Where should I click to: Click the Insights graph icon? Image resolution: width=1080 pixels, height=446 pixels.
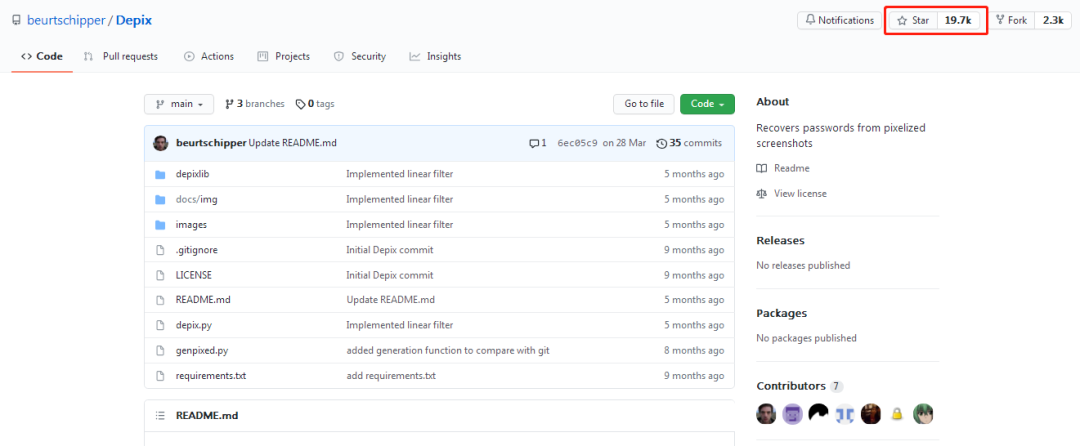(x=414, y=56)
